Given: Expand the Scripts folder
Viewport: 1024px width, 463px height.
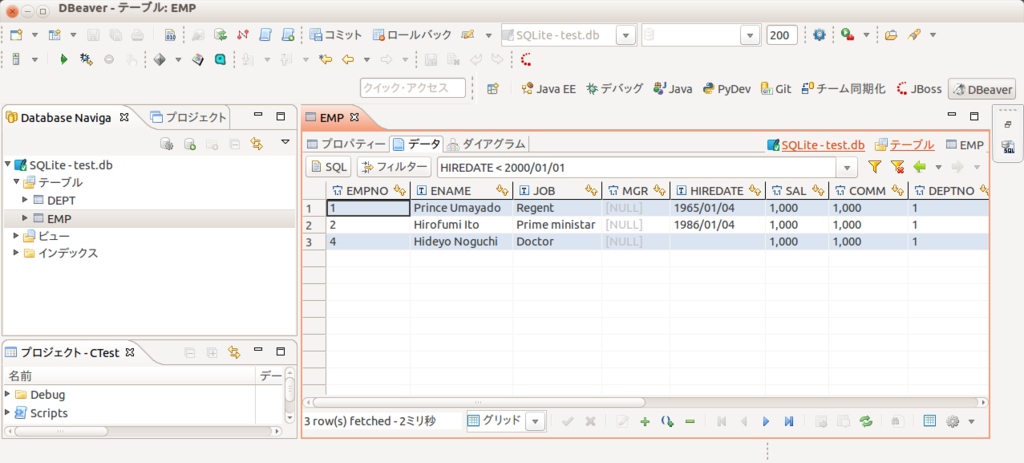Looking at the screenshot, I should click(7, 413).
